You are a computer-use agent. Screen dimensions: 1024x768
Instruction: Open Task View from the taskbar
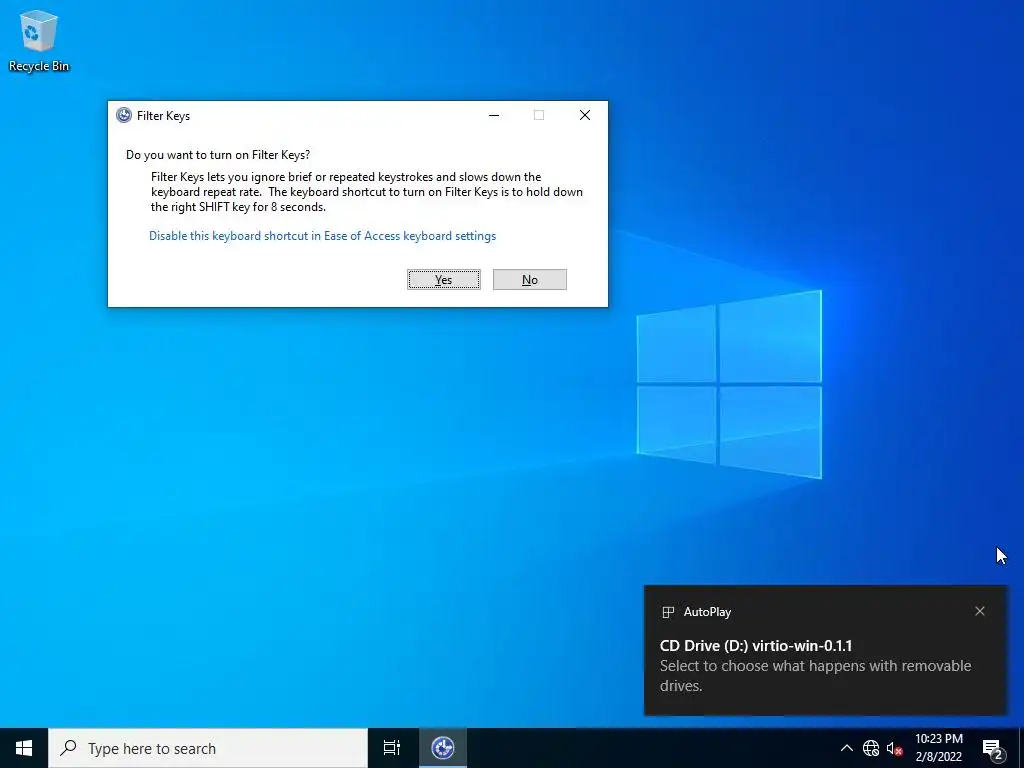[392, 748]
